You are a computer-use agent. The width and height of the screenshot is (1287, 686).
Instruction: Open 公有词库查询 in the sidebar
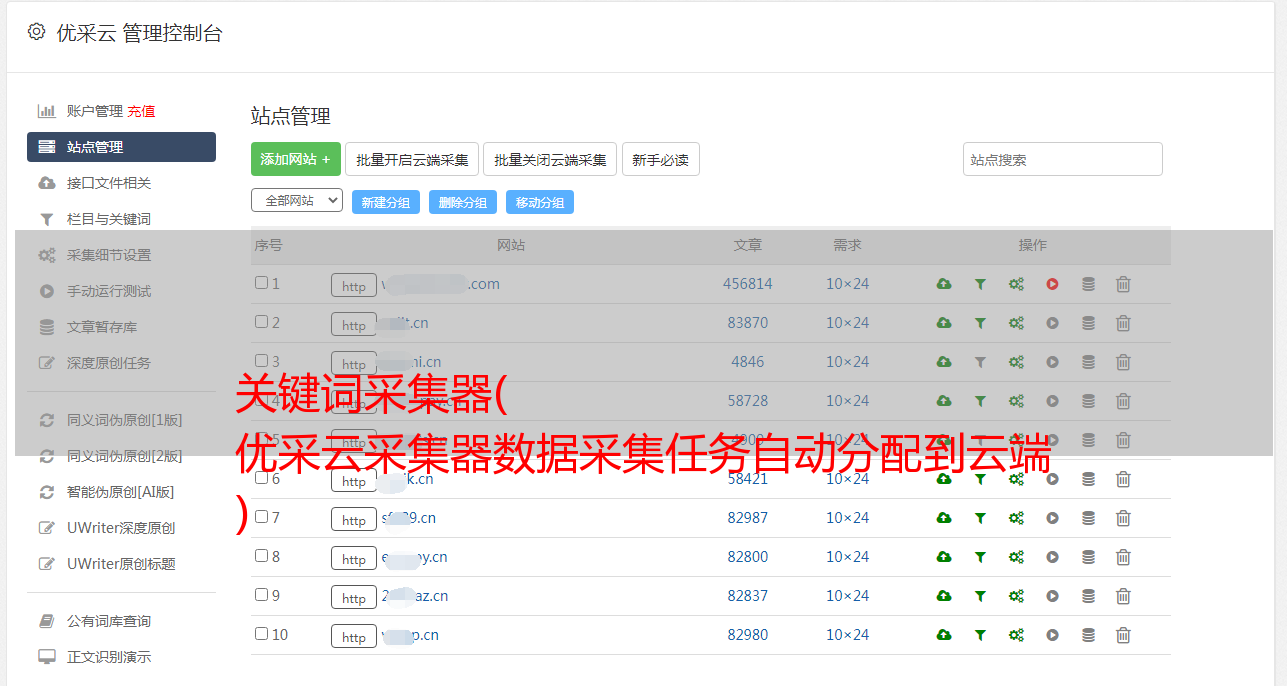pyautogui.click(x=109, y=621)
